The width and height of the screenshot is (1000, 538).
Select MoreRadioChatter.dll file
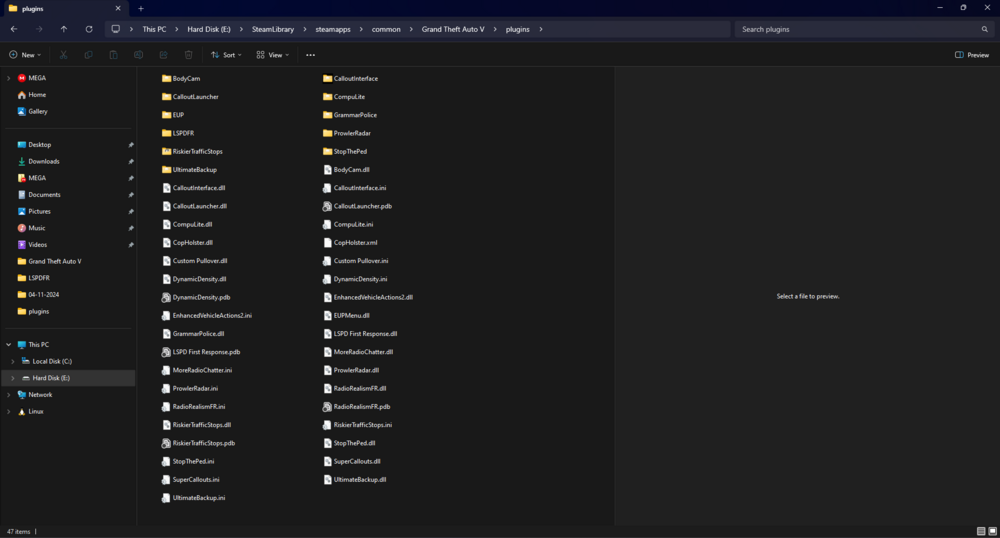click(358, 352)
